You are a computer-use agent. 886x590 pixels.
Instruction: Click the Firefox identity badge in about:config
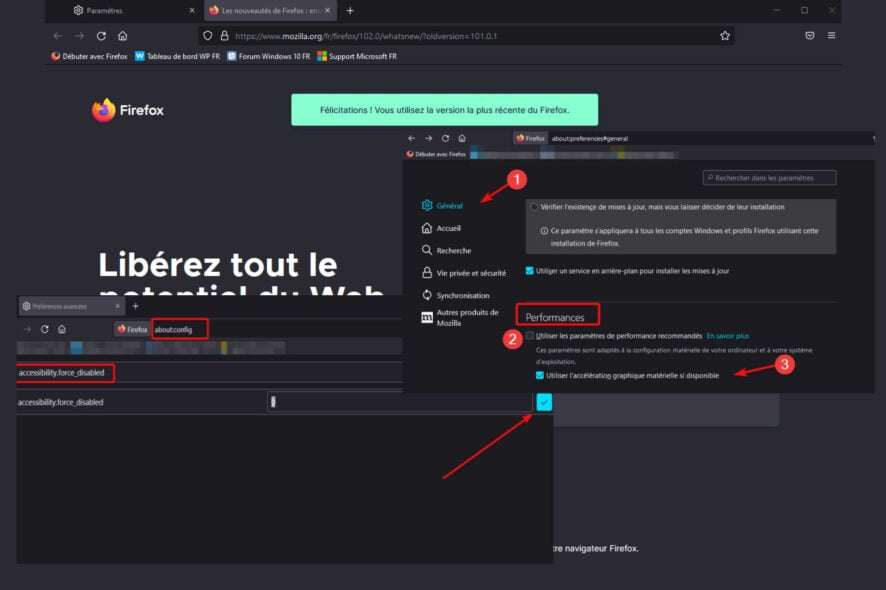click(x=133, y=329)
